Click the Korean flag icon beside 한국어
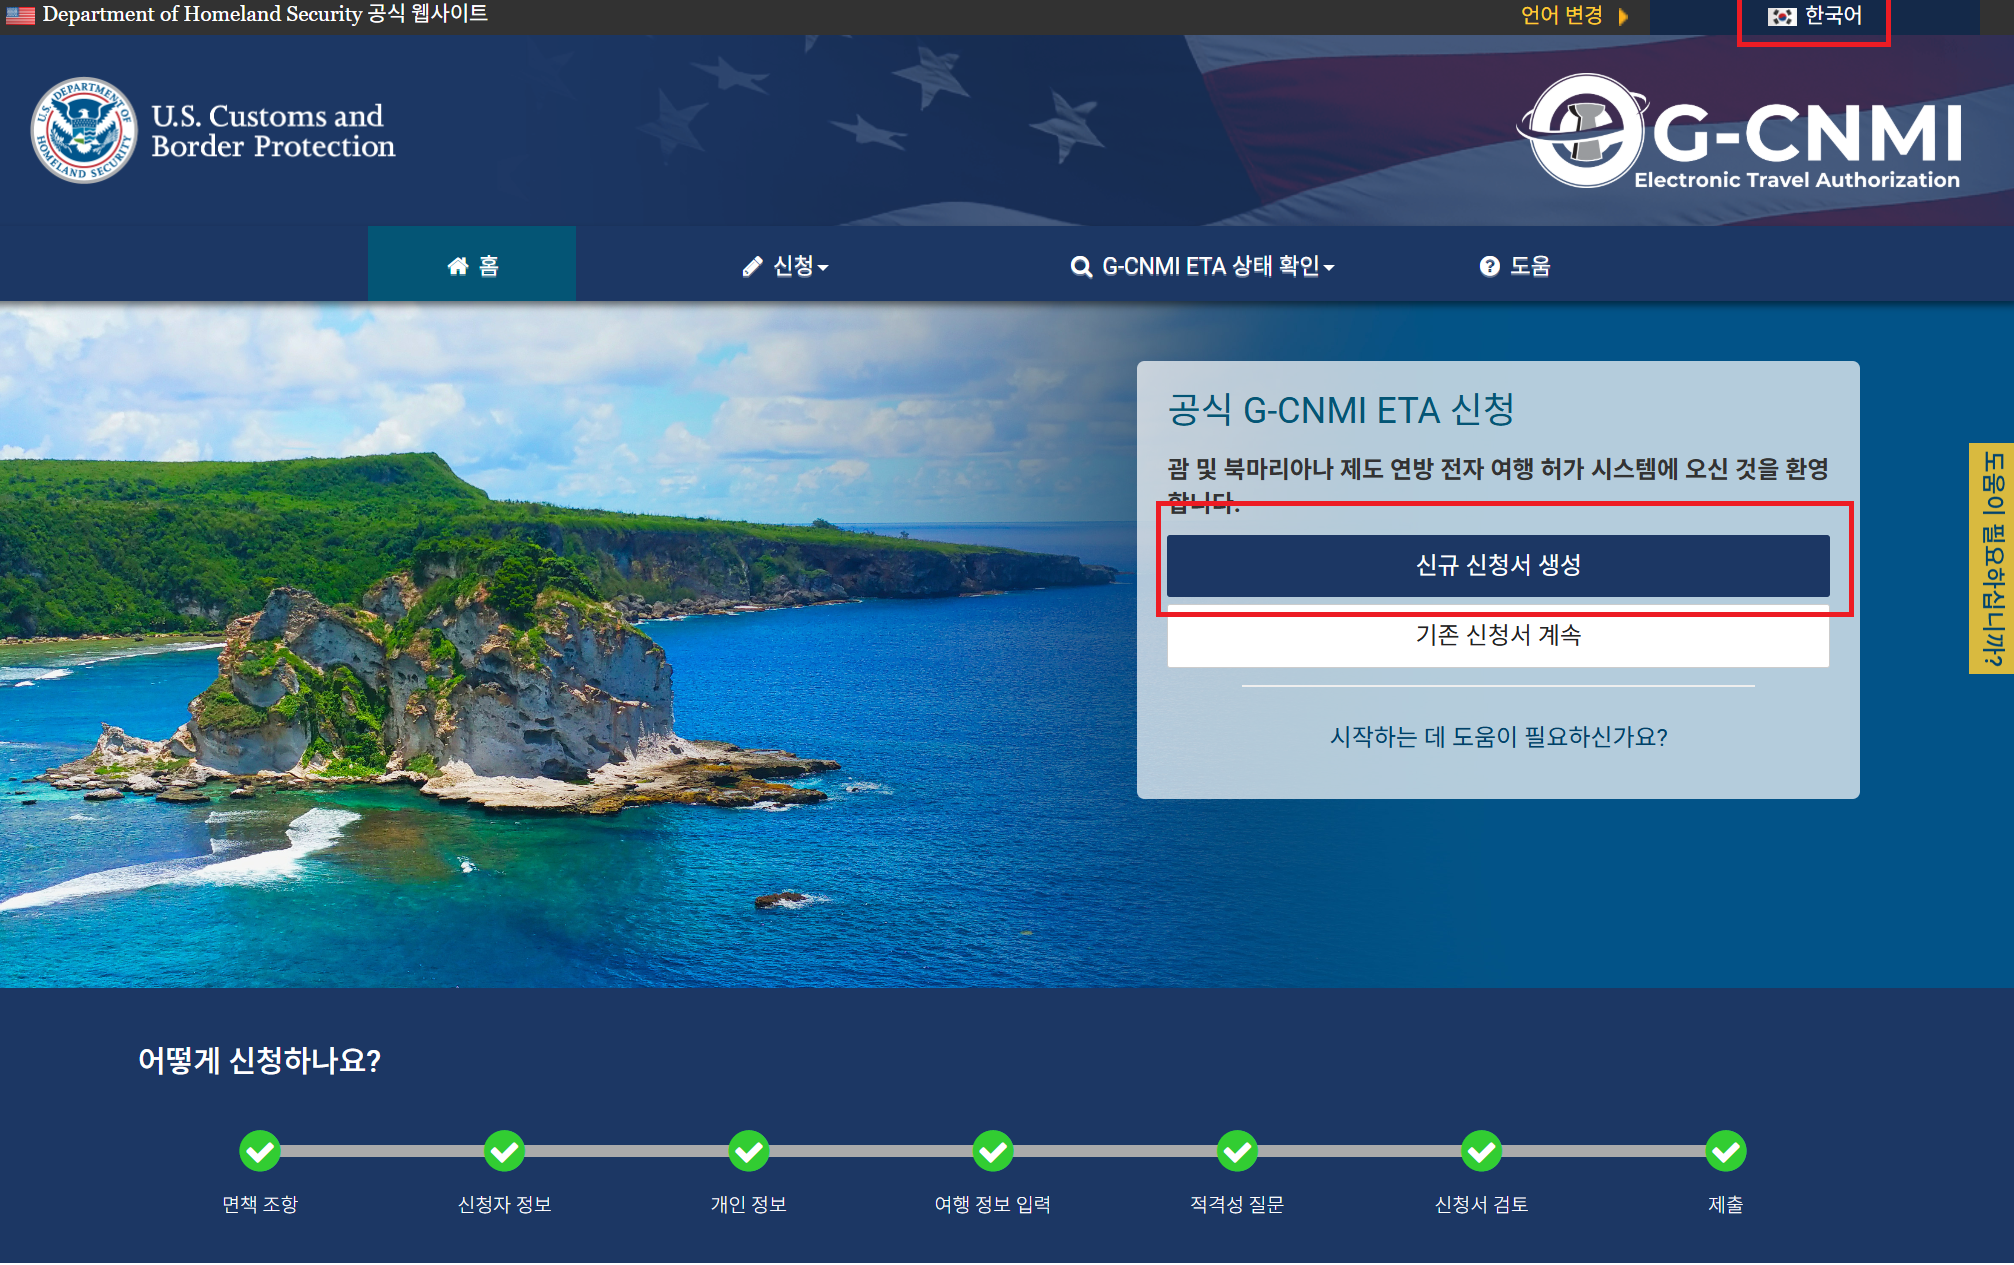Image resolution: width=2014 pixels, height=1265 pixels. pyautogui.click(x=1781, y=16)
